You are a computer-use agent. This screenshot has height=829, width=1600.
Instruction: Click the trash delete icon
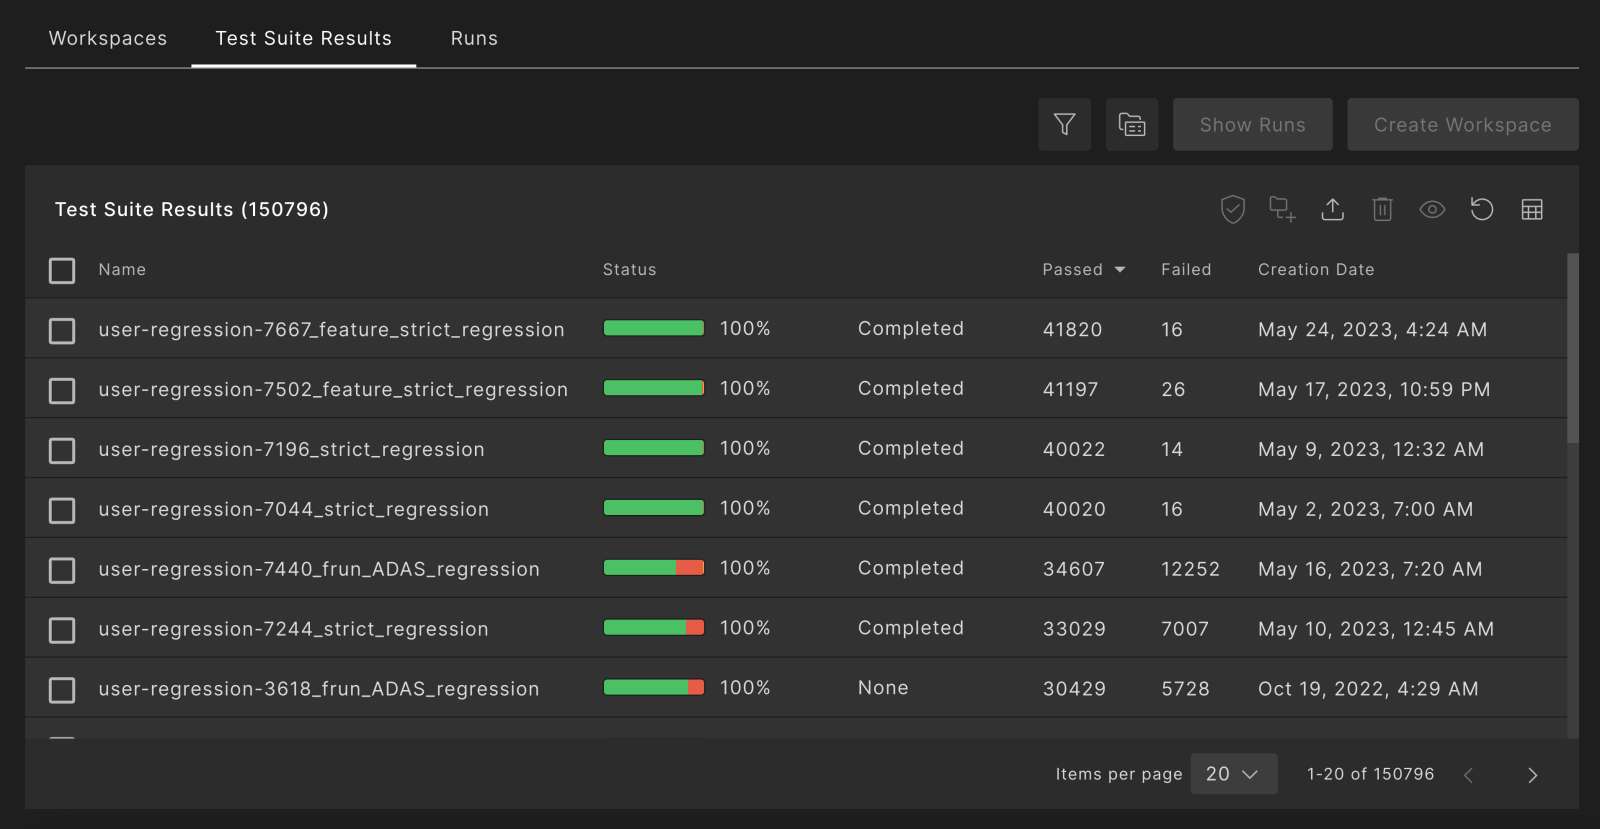point(1382,209)
